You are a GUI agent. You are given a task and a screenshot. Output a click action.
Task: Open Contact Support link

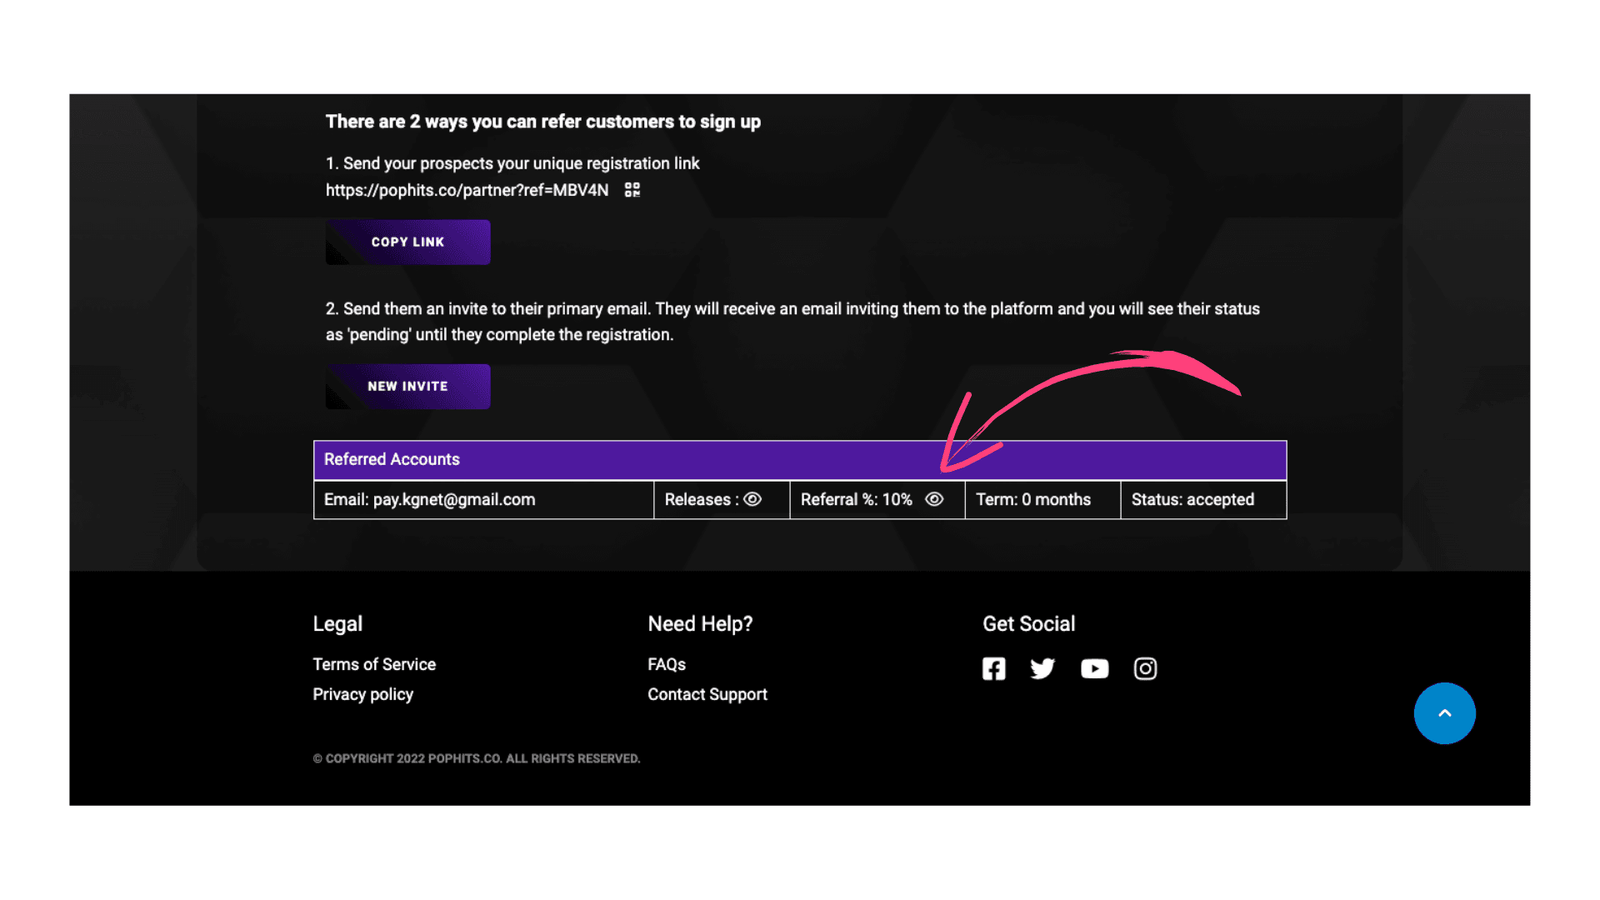click(x=707, y=694)
